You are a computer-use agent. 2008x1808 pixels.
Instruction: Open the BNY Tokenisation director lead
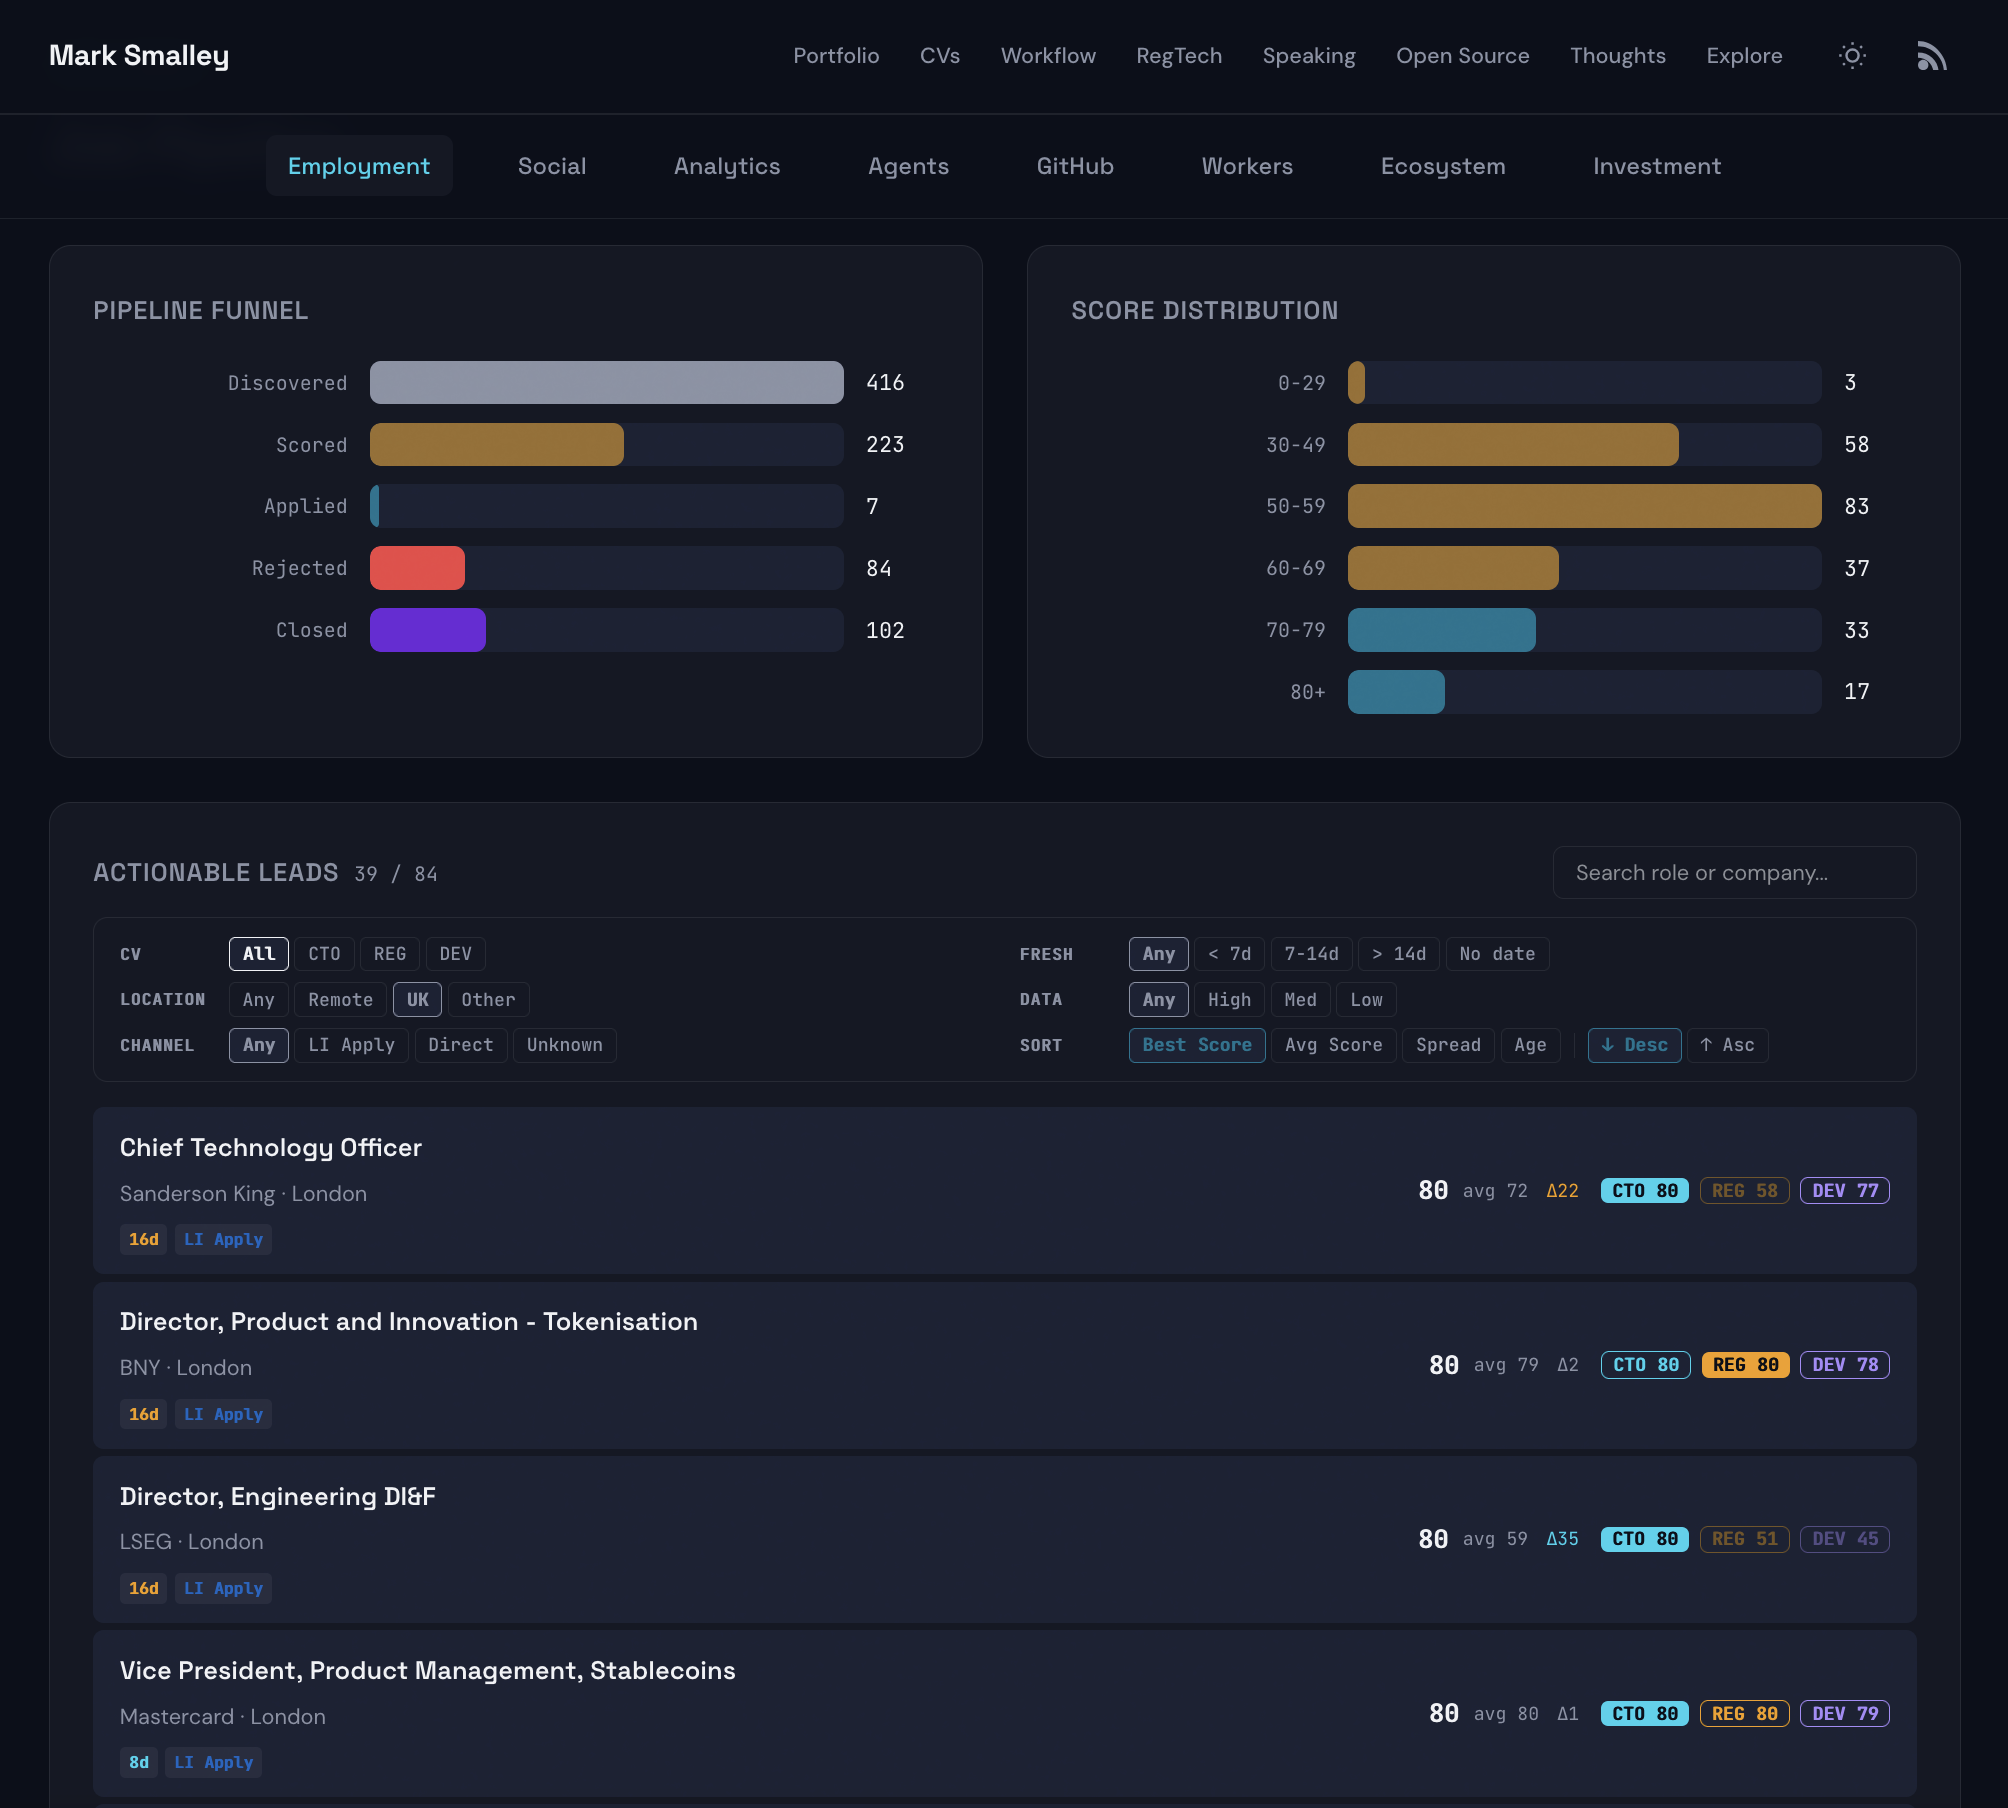point(1004,1365)
